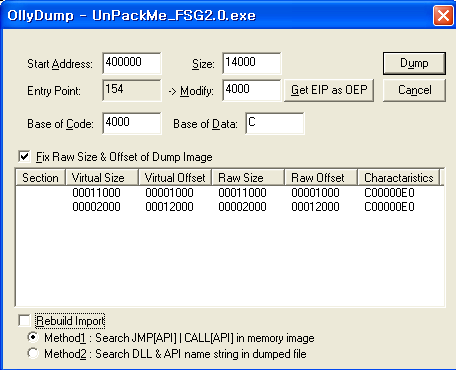The width and height of the screenshot is (456, 370).
Task: Select Virtual Size cell 00002000
Action: pos(96,207)
